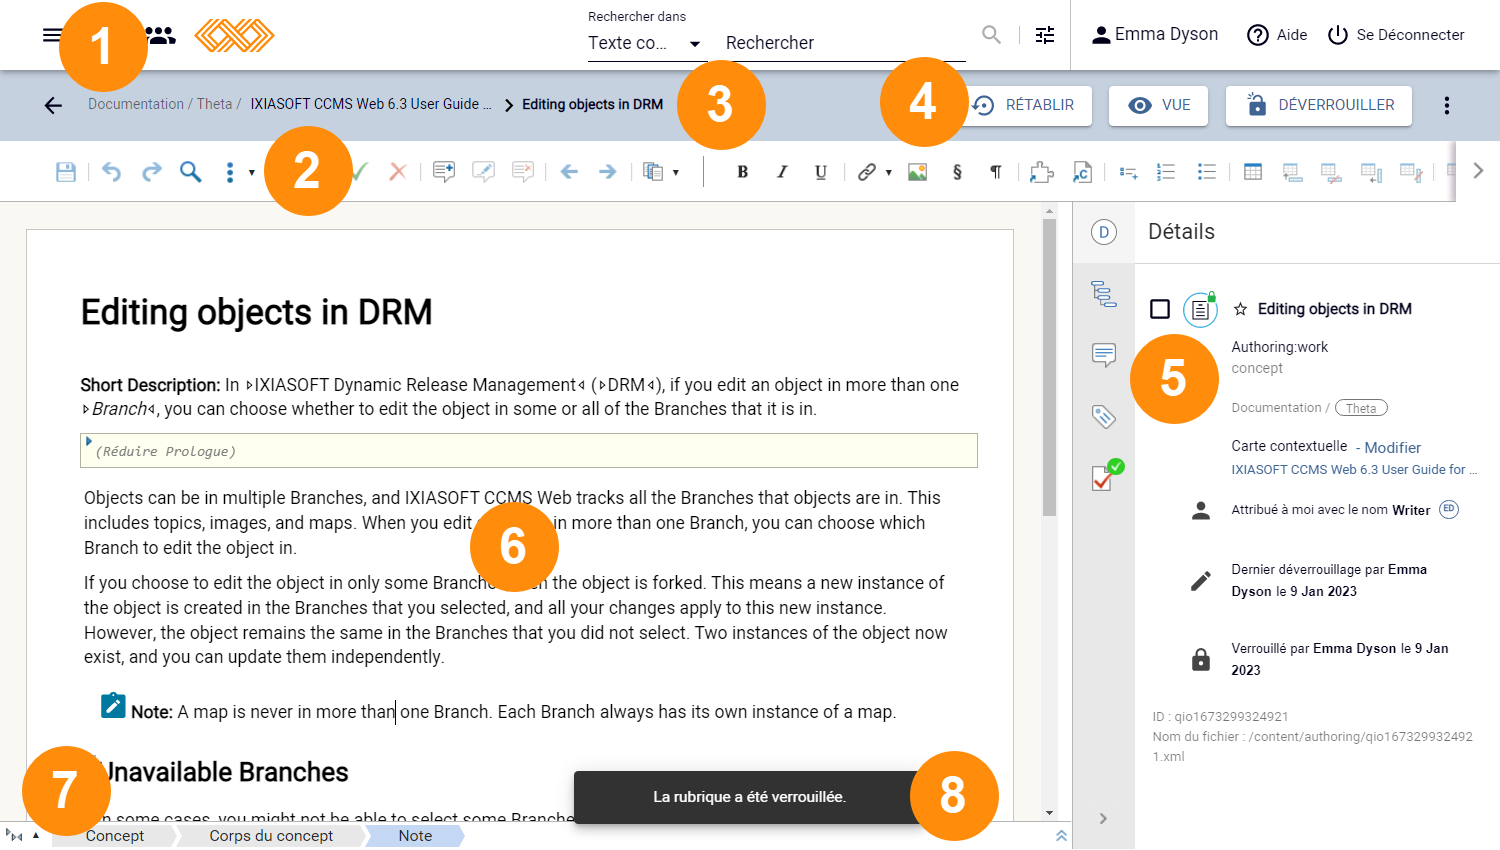Insert a table column

1371,172
